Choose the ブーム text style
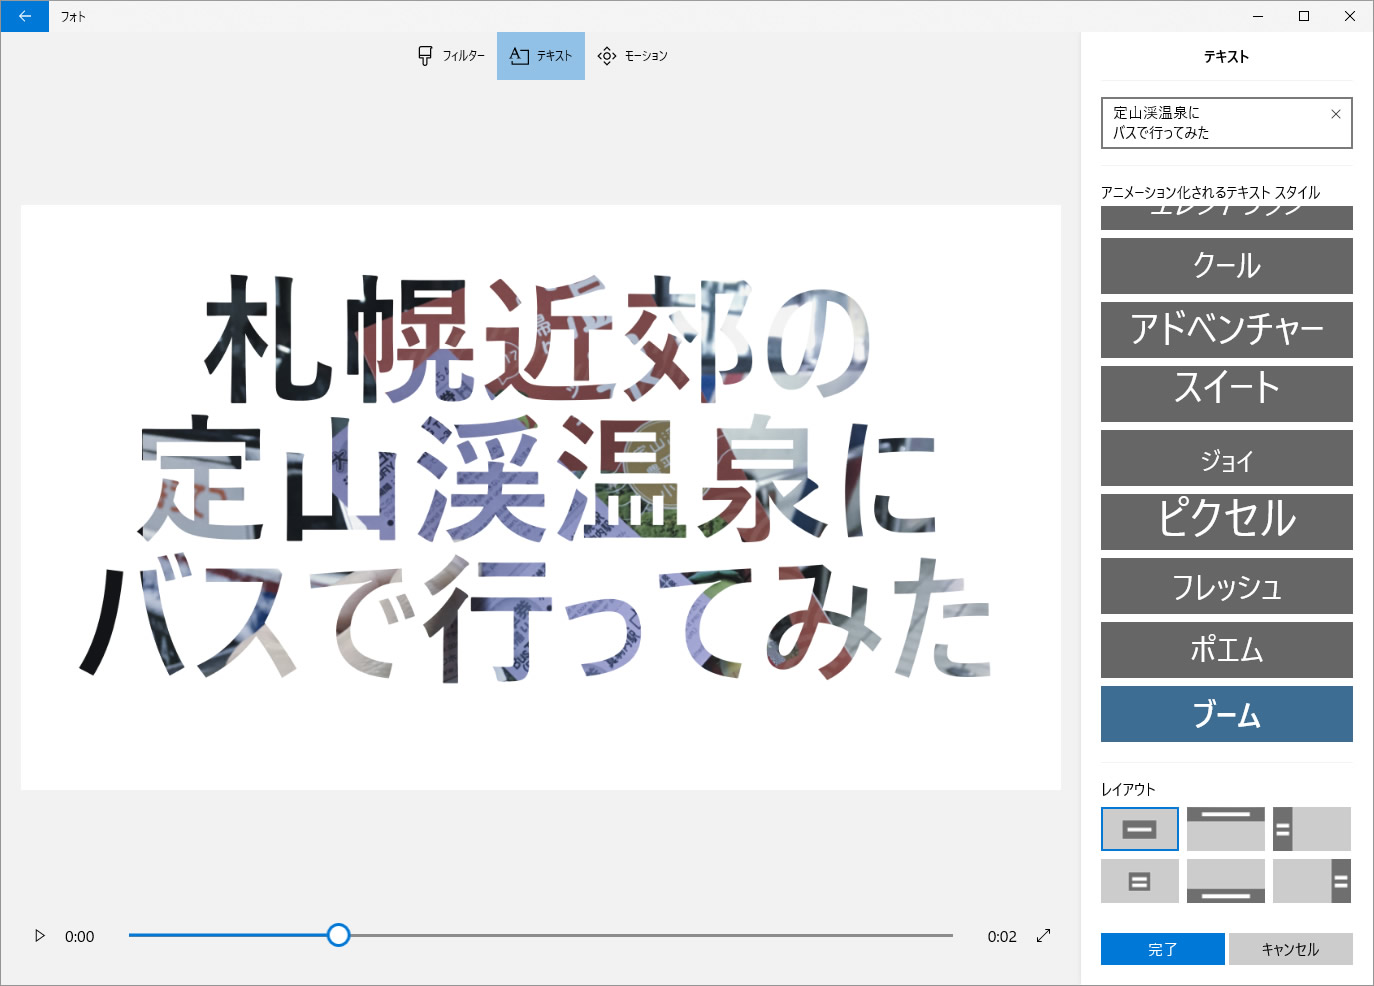The image size is (1374, 986). coord(1226,714)
